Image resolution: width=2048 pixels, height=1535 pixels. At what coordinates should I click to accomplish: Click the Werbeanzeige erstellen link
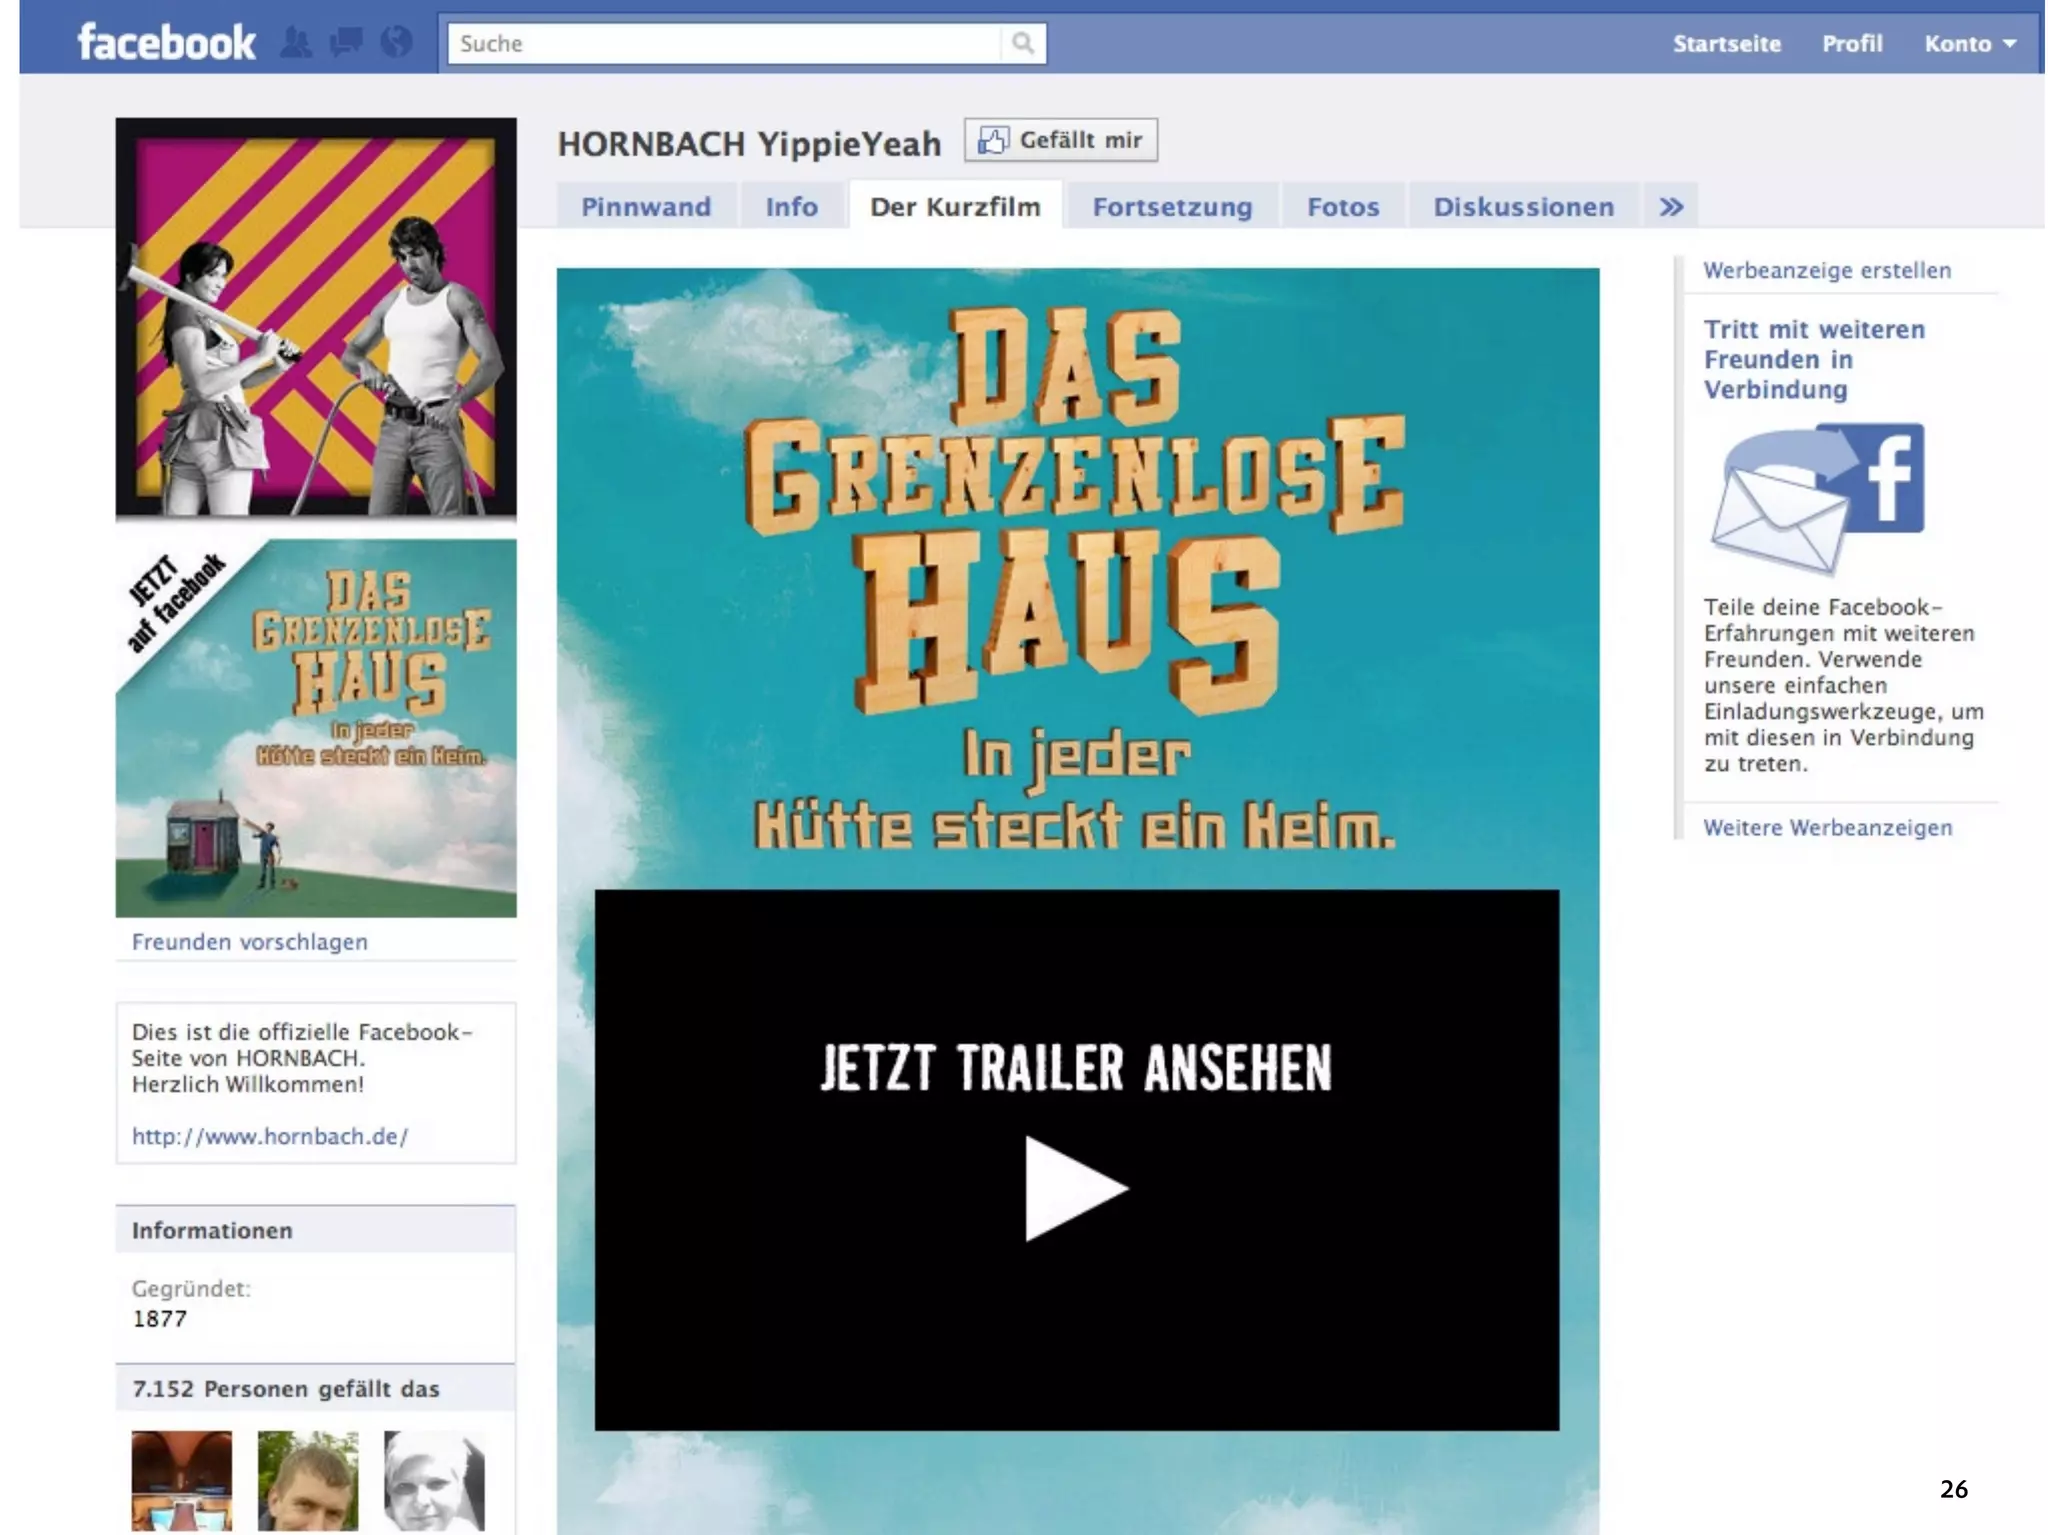[1827, 271]
